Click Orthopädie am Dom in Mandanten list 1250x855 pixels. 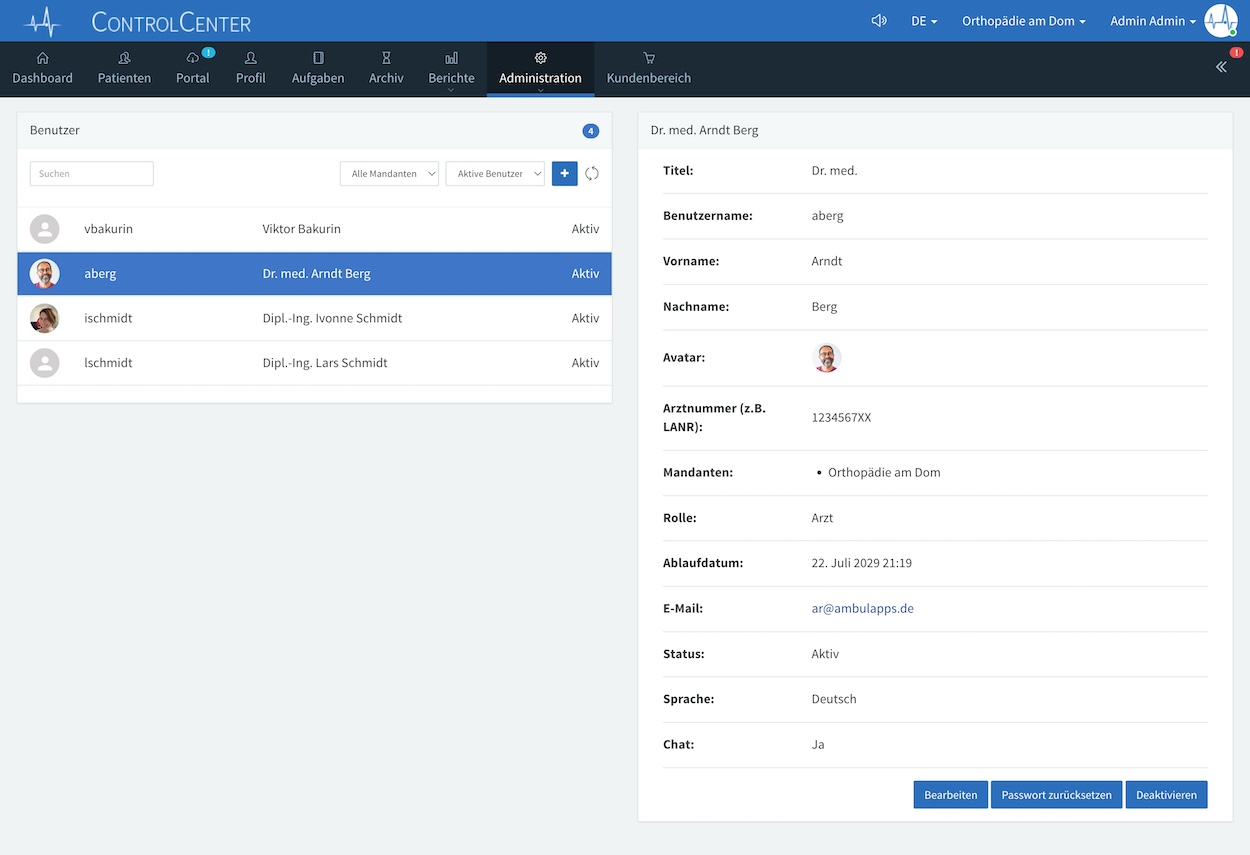884,472
